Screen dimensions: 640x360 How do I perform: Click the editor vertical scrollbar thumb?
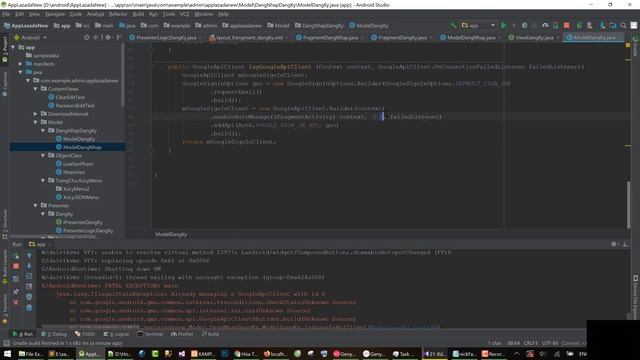[628, 204]
